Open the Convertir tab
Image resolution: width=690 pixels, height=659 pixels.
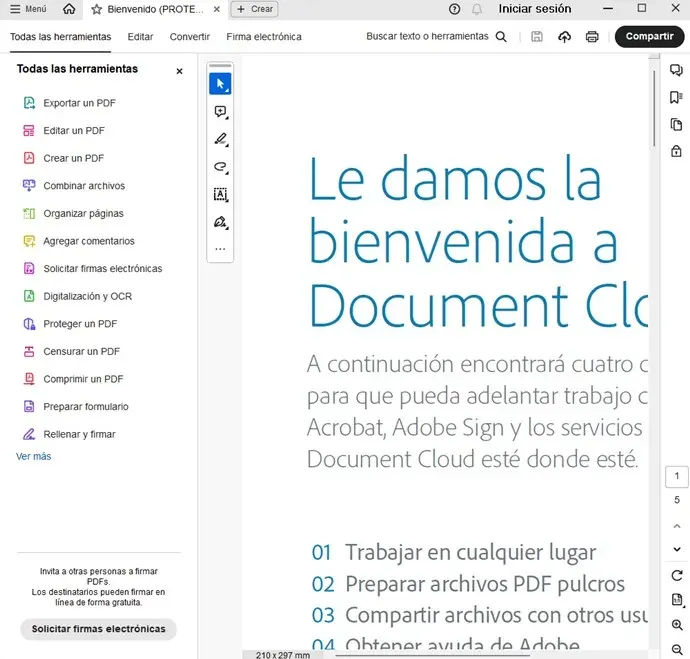pos(190,37)
